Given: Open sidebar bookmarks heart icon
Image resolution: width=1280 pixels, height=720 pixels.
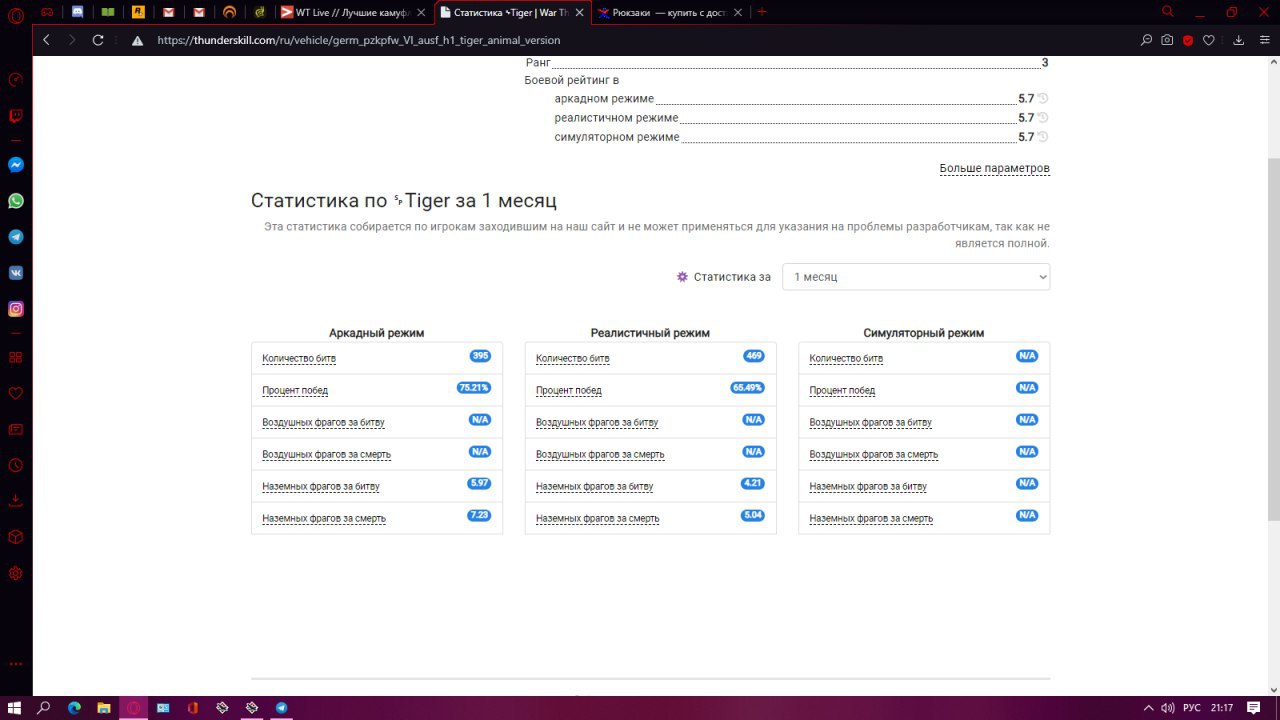Looking at the screenshot, I should tap(16, 393).
